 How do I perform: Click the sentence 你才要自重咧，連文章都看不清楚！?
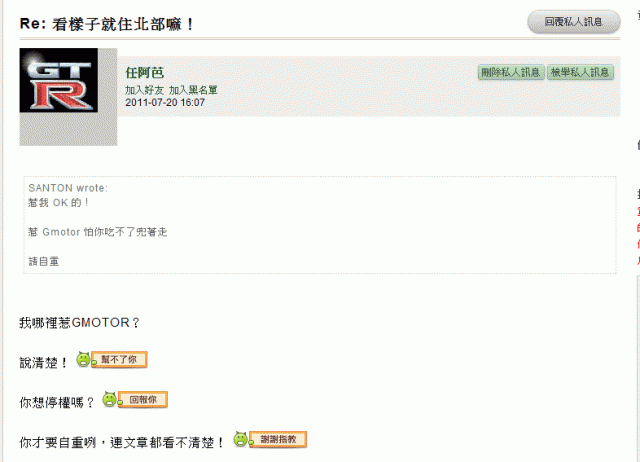tap(122, 441)
